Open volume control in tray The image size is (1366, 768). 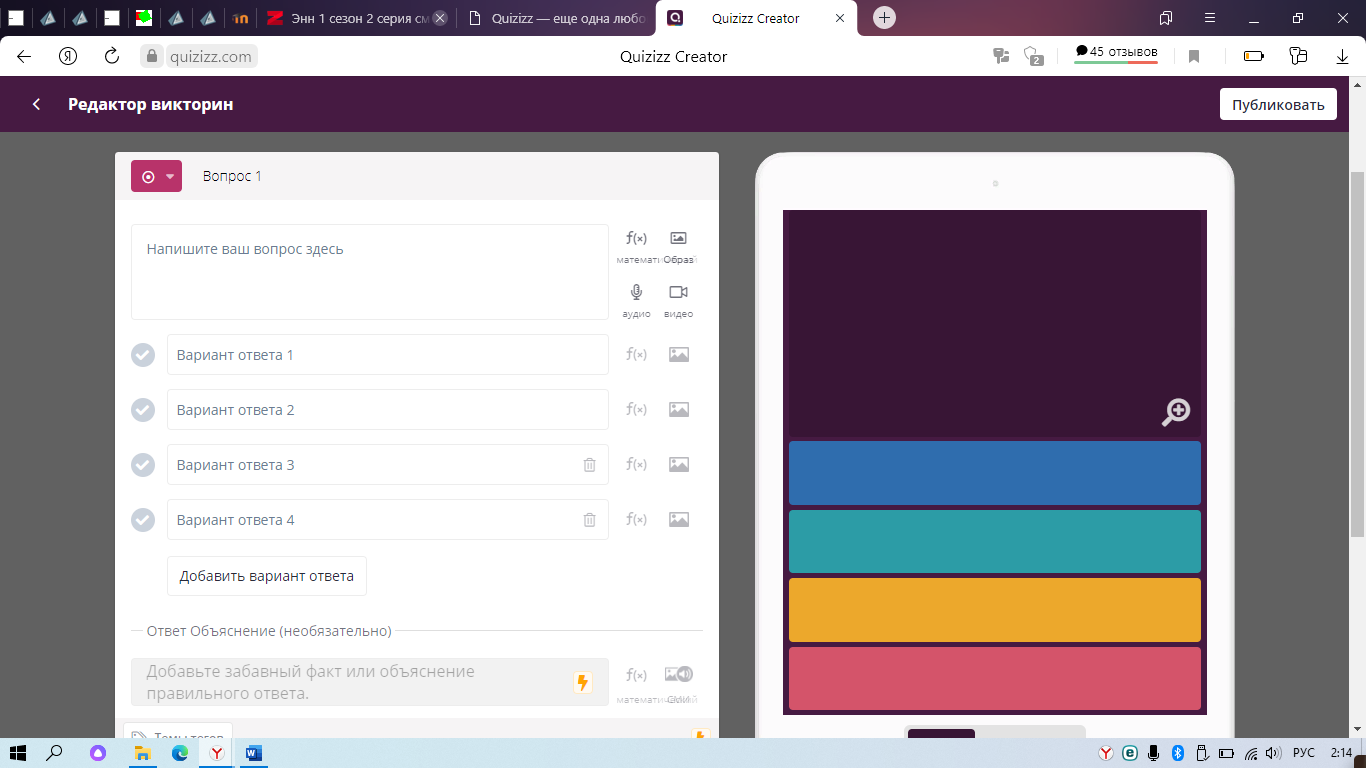tap(1273, 753)
